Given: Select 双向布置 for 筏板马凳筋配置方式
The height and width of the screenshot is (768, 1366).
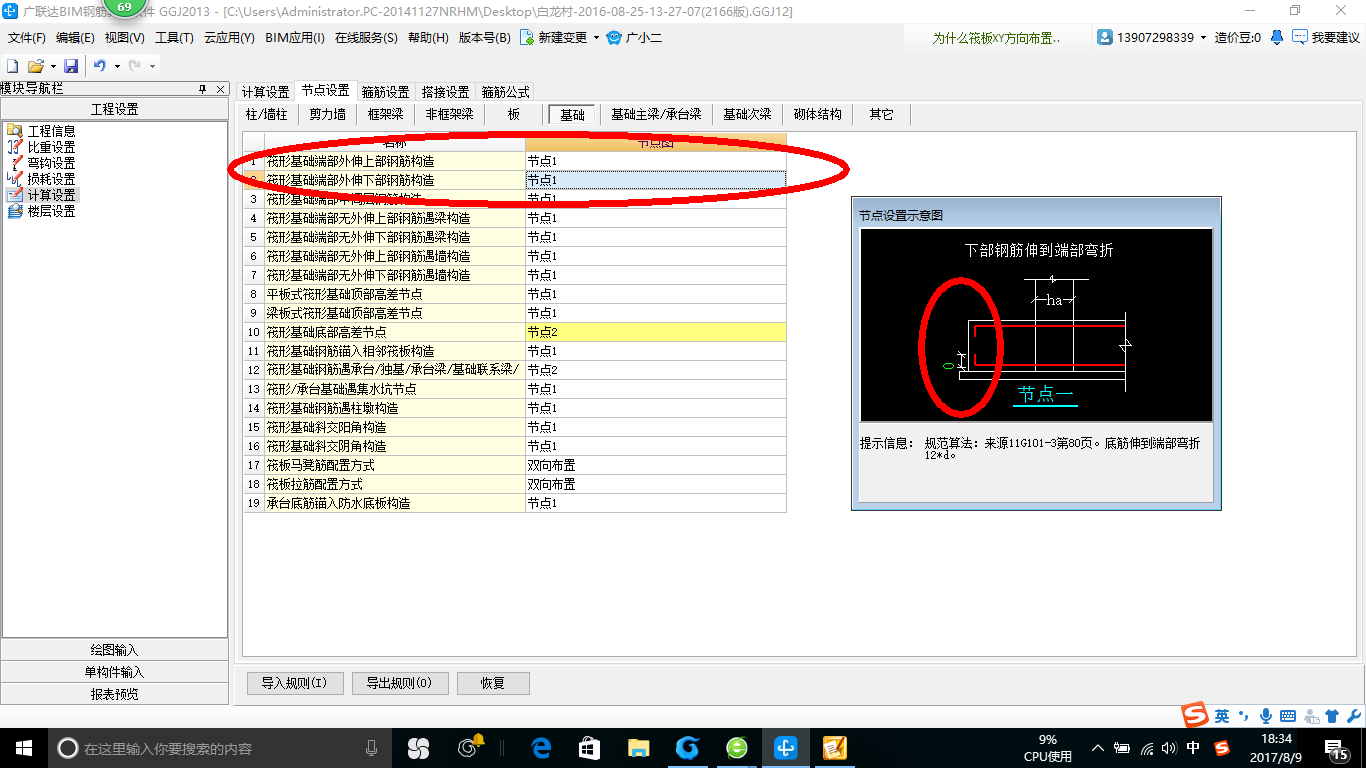Looking at the screenshot, I should (x=655, y=465).
